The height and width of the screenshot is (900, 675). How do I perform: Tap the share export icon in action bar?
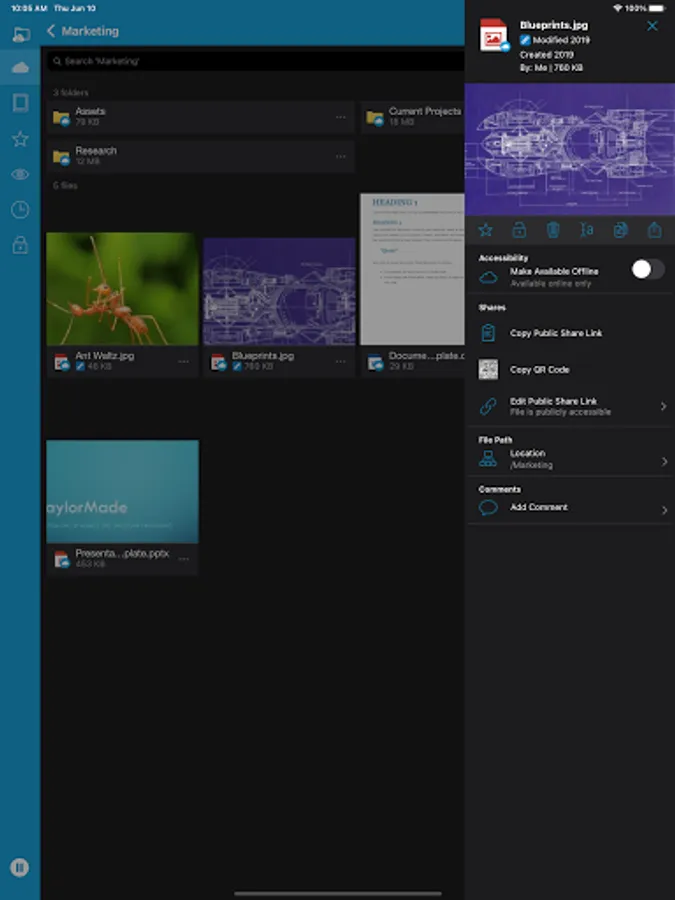pyautogui.click(x=654, y=230)
